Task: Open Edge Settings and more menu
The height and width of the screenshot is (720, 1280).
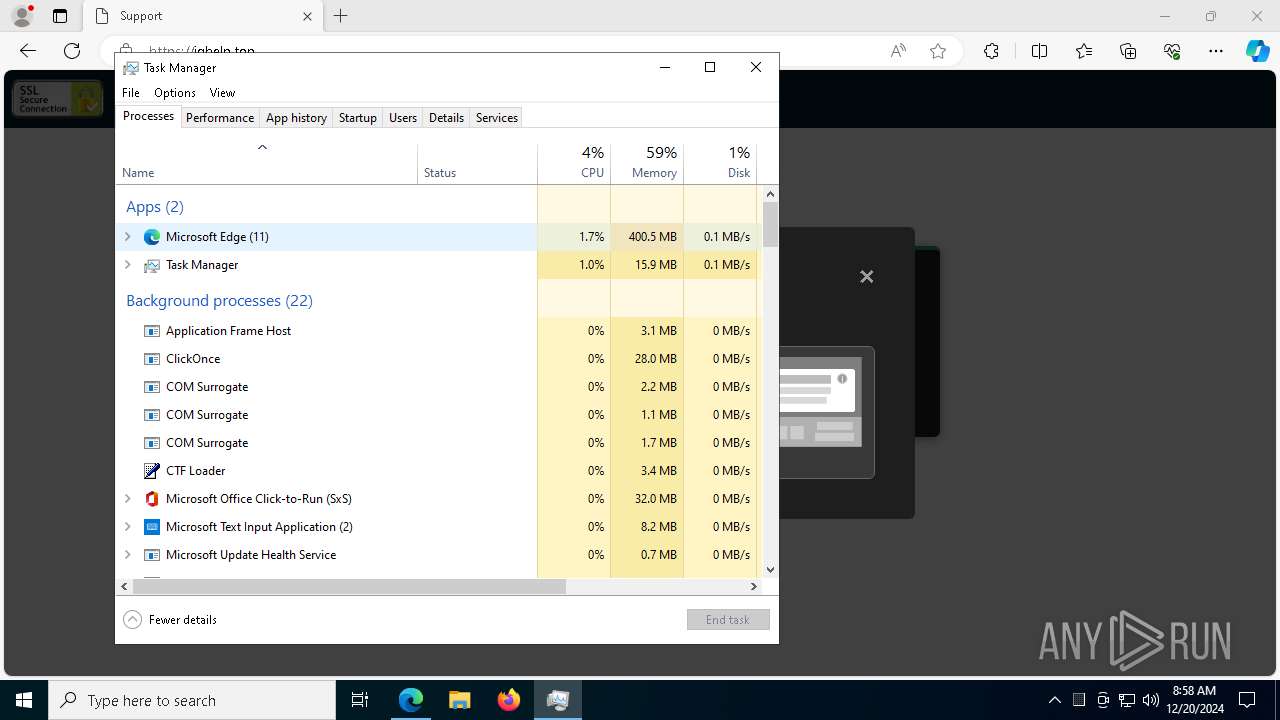Action: pyautogui.click(x=1216, y=51)
